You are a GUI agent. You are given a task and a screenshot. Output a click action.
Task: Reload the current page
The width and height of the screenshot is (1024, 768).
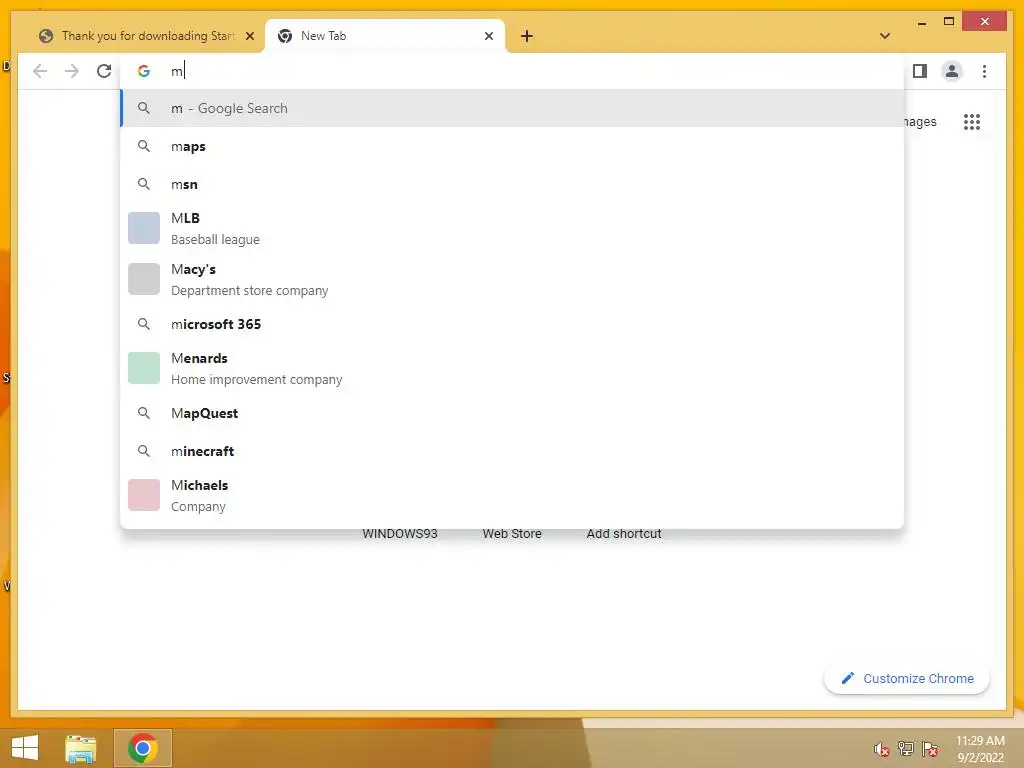(104, 71)
